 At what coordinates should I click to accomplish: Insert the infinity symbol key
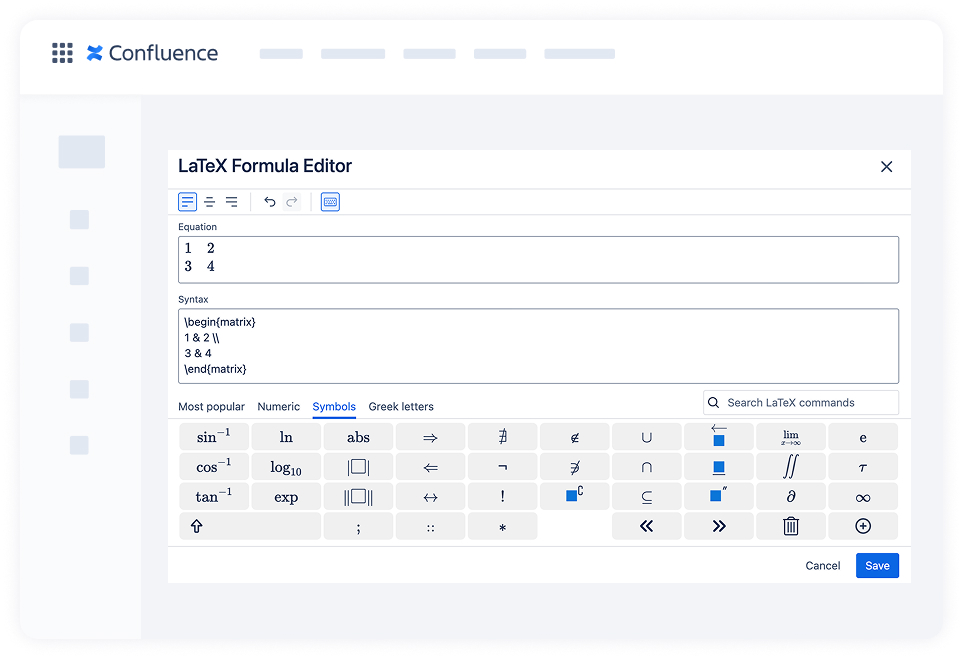(x=863, y=497)
